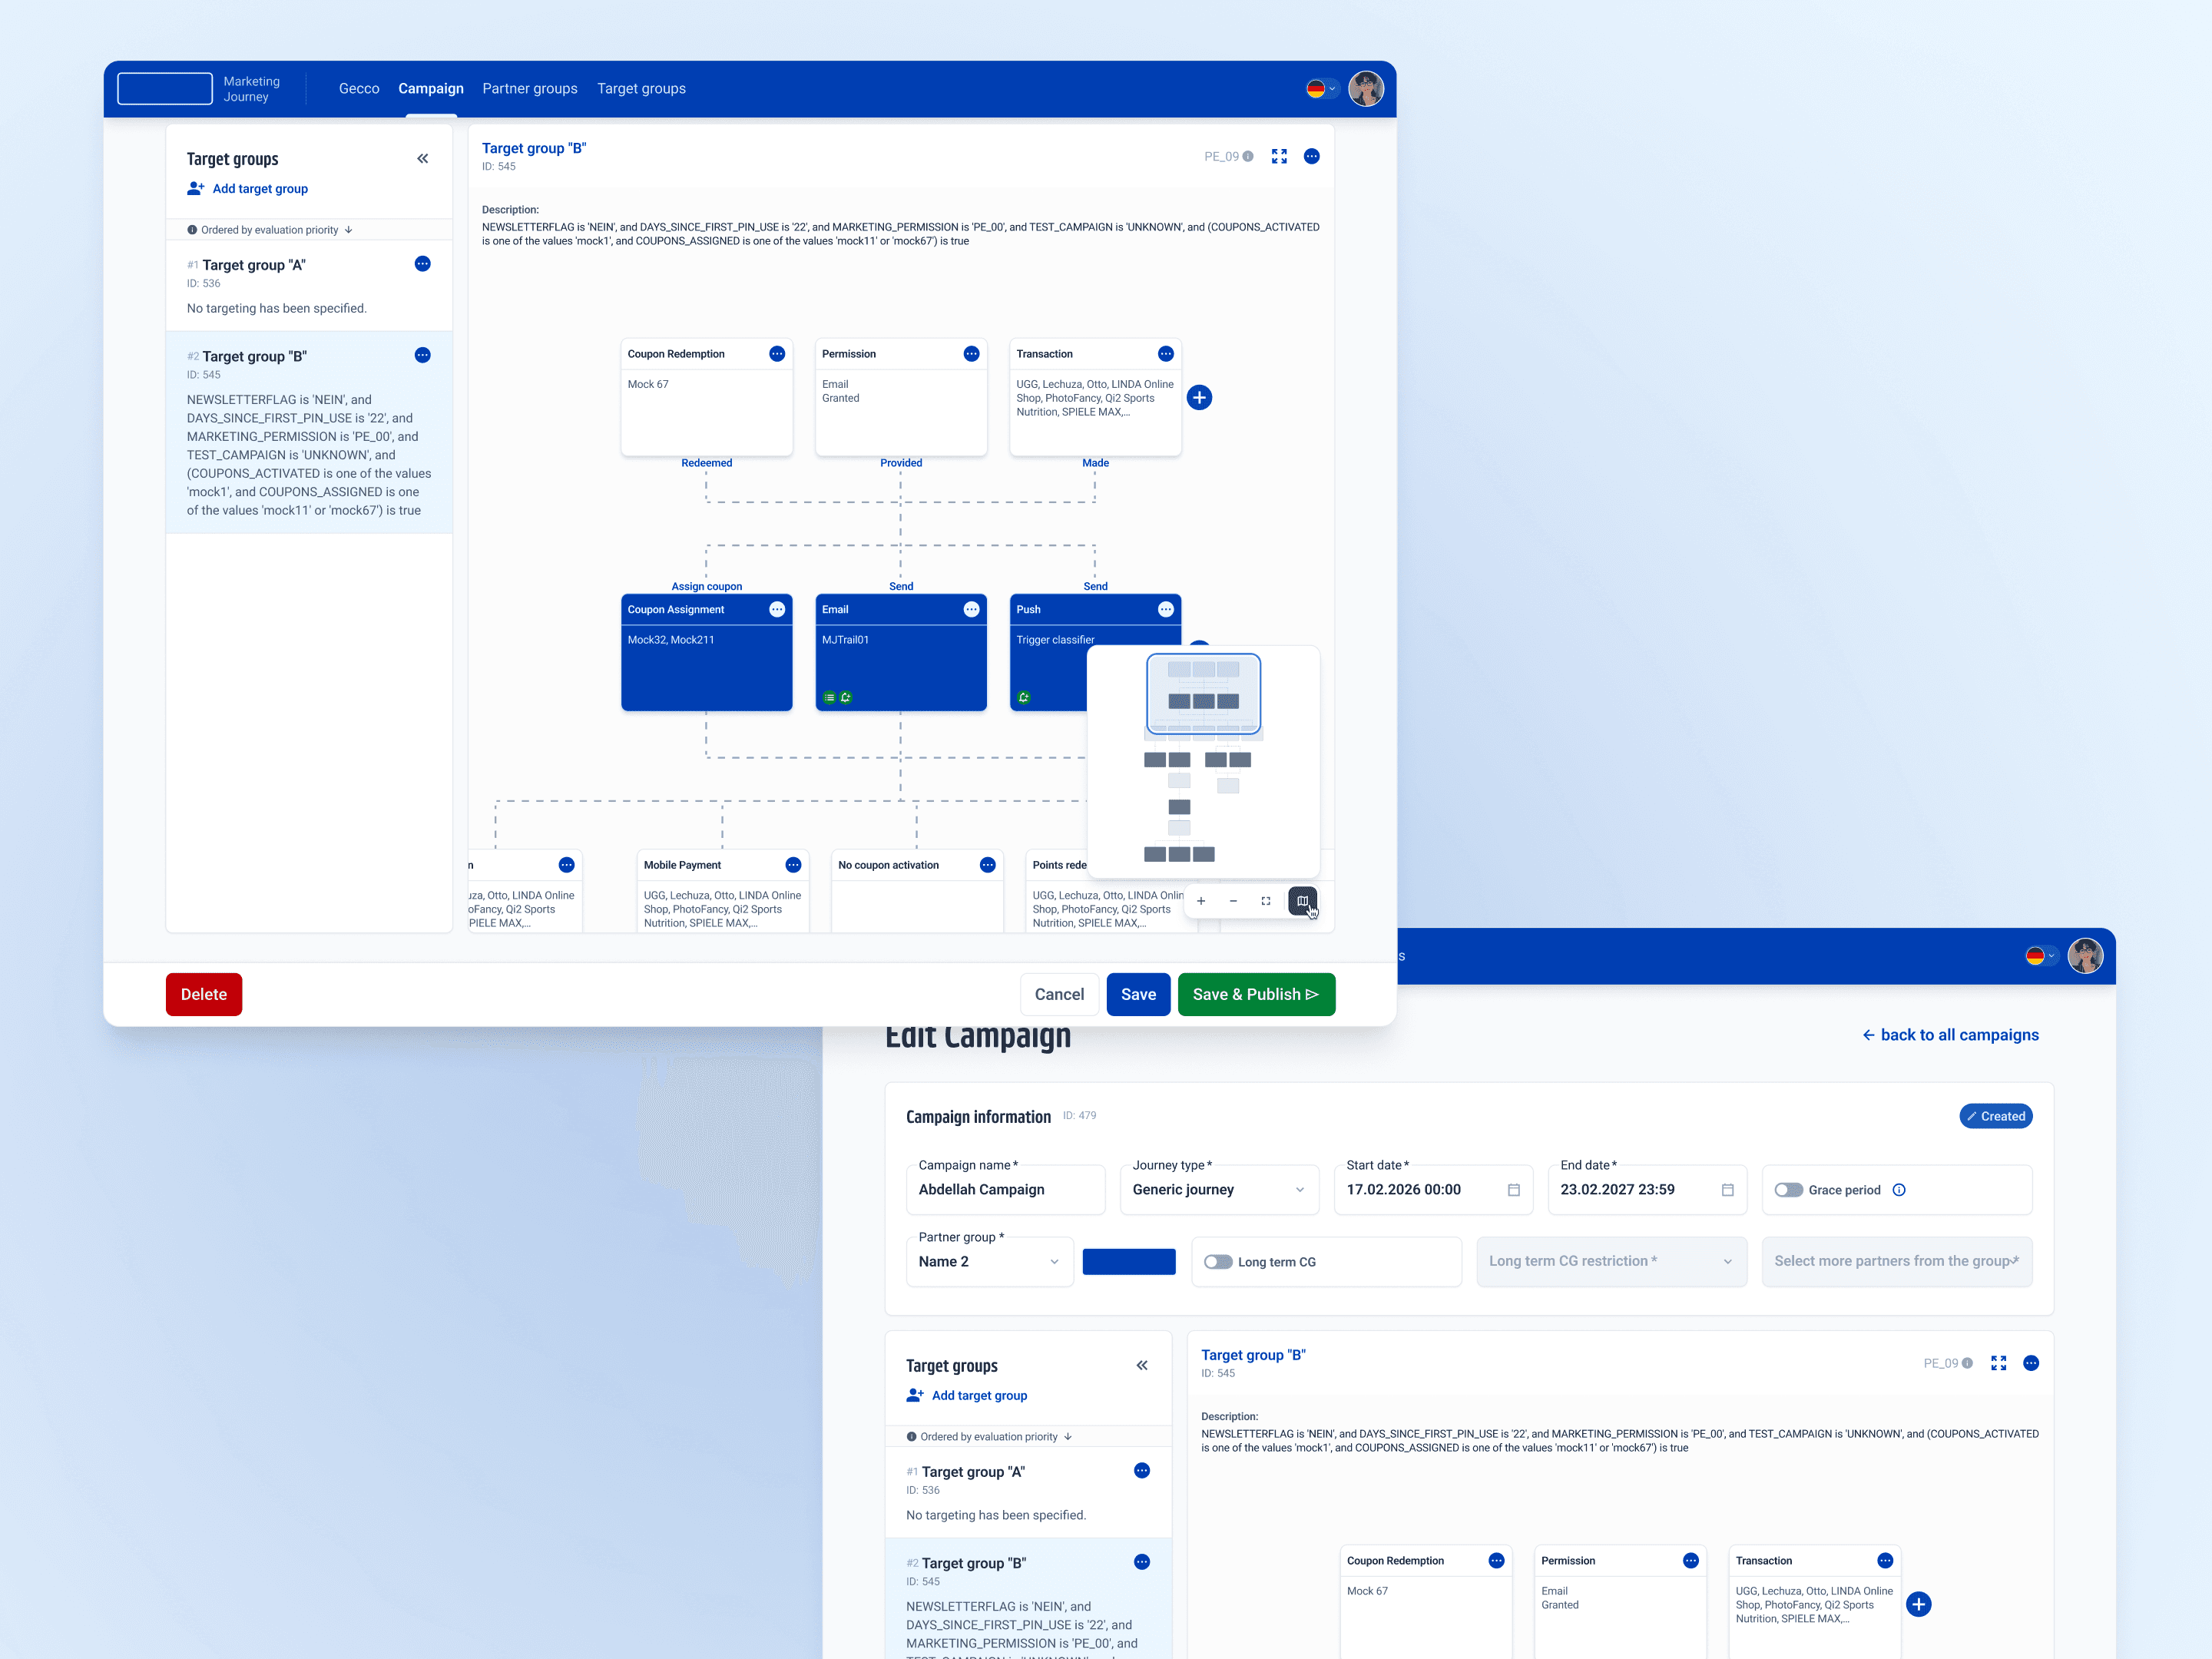The image size is (2212, 1659).
Task: Click the Cancel button
Action: click(1059, 994)
